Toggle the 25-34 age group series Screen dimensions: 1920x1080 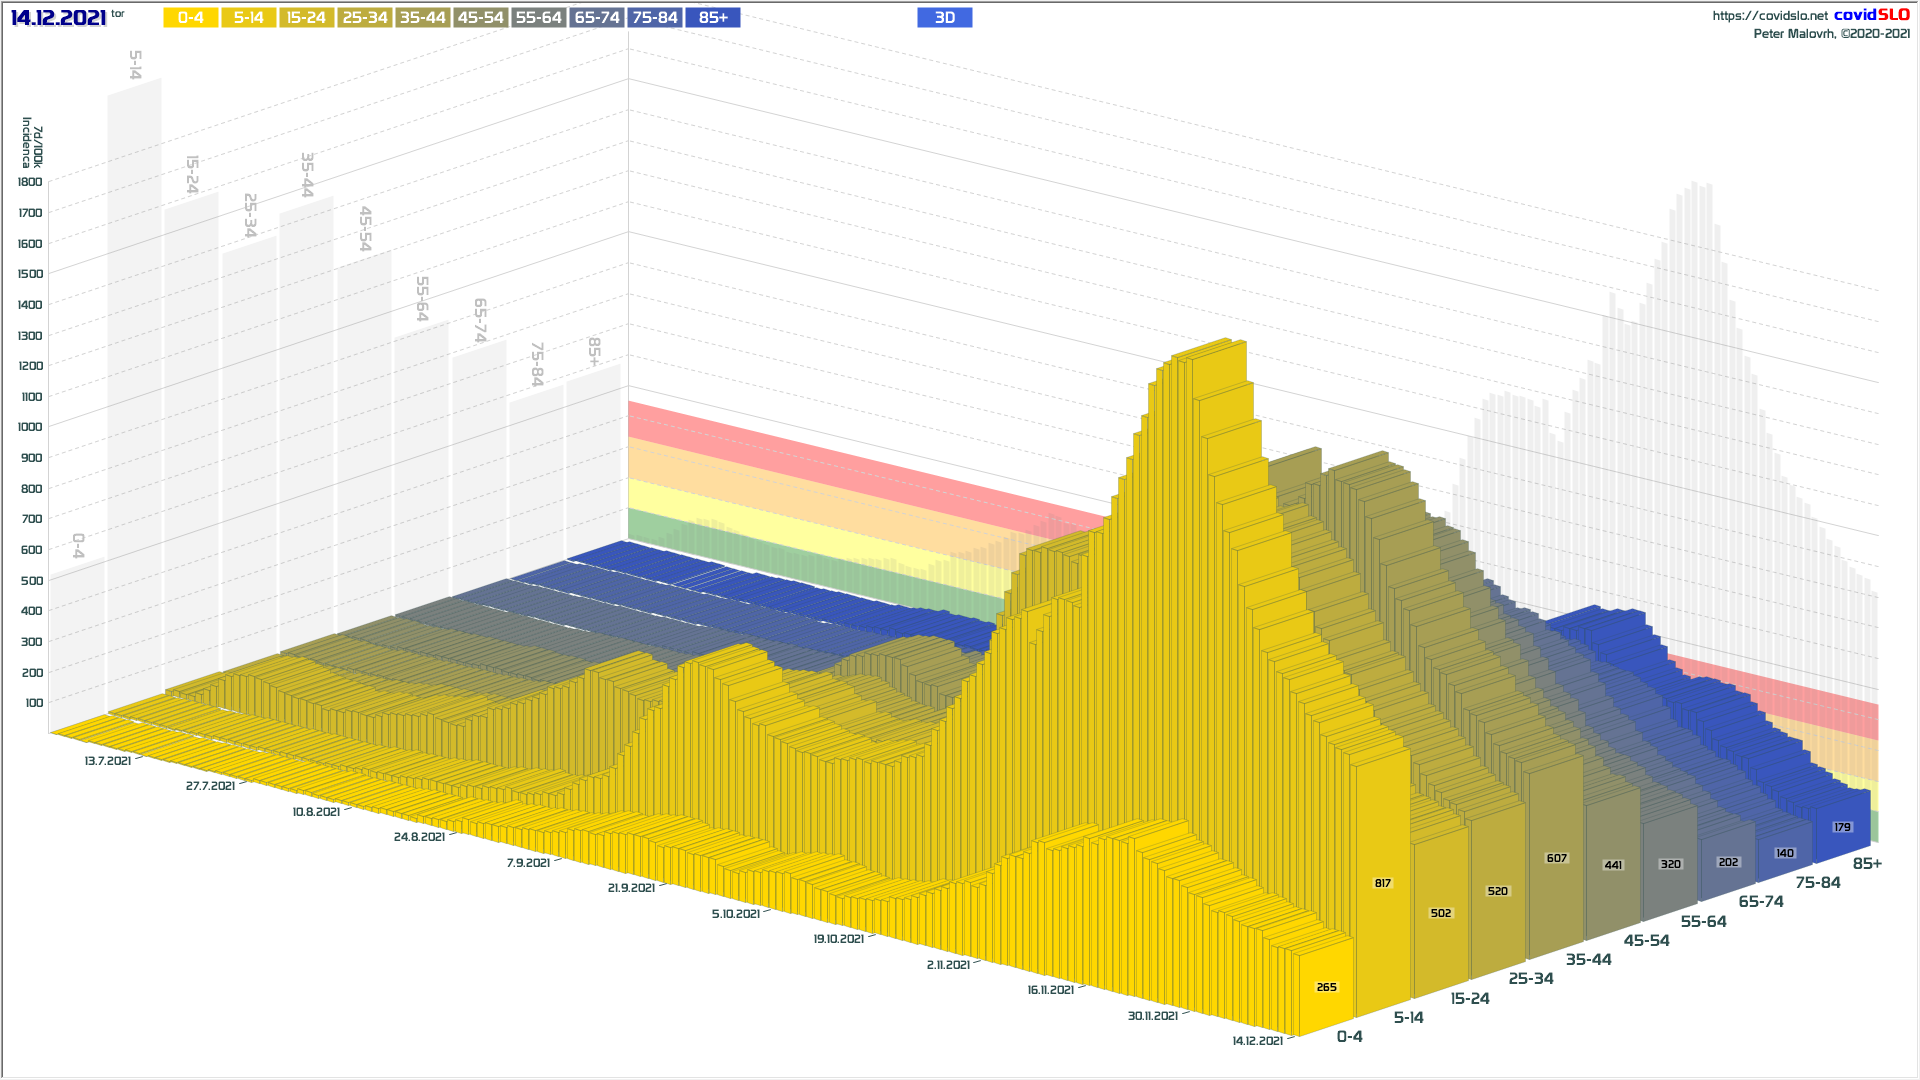click(x=365, y=18)
